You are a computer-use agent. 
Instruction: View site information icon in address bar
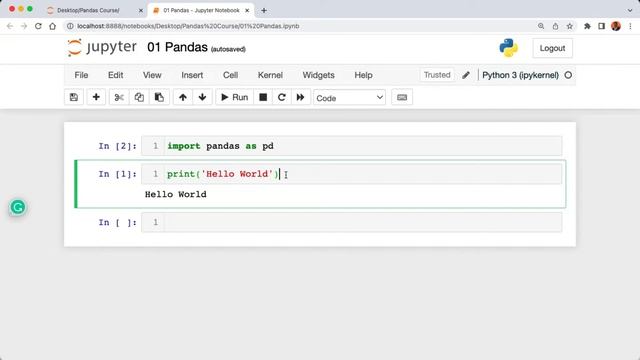coord(70,26)
